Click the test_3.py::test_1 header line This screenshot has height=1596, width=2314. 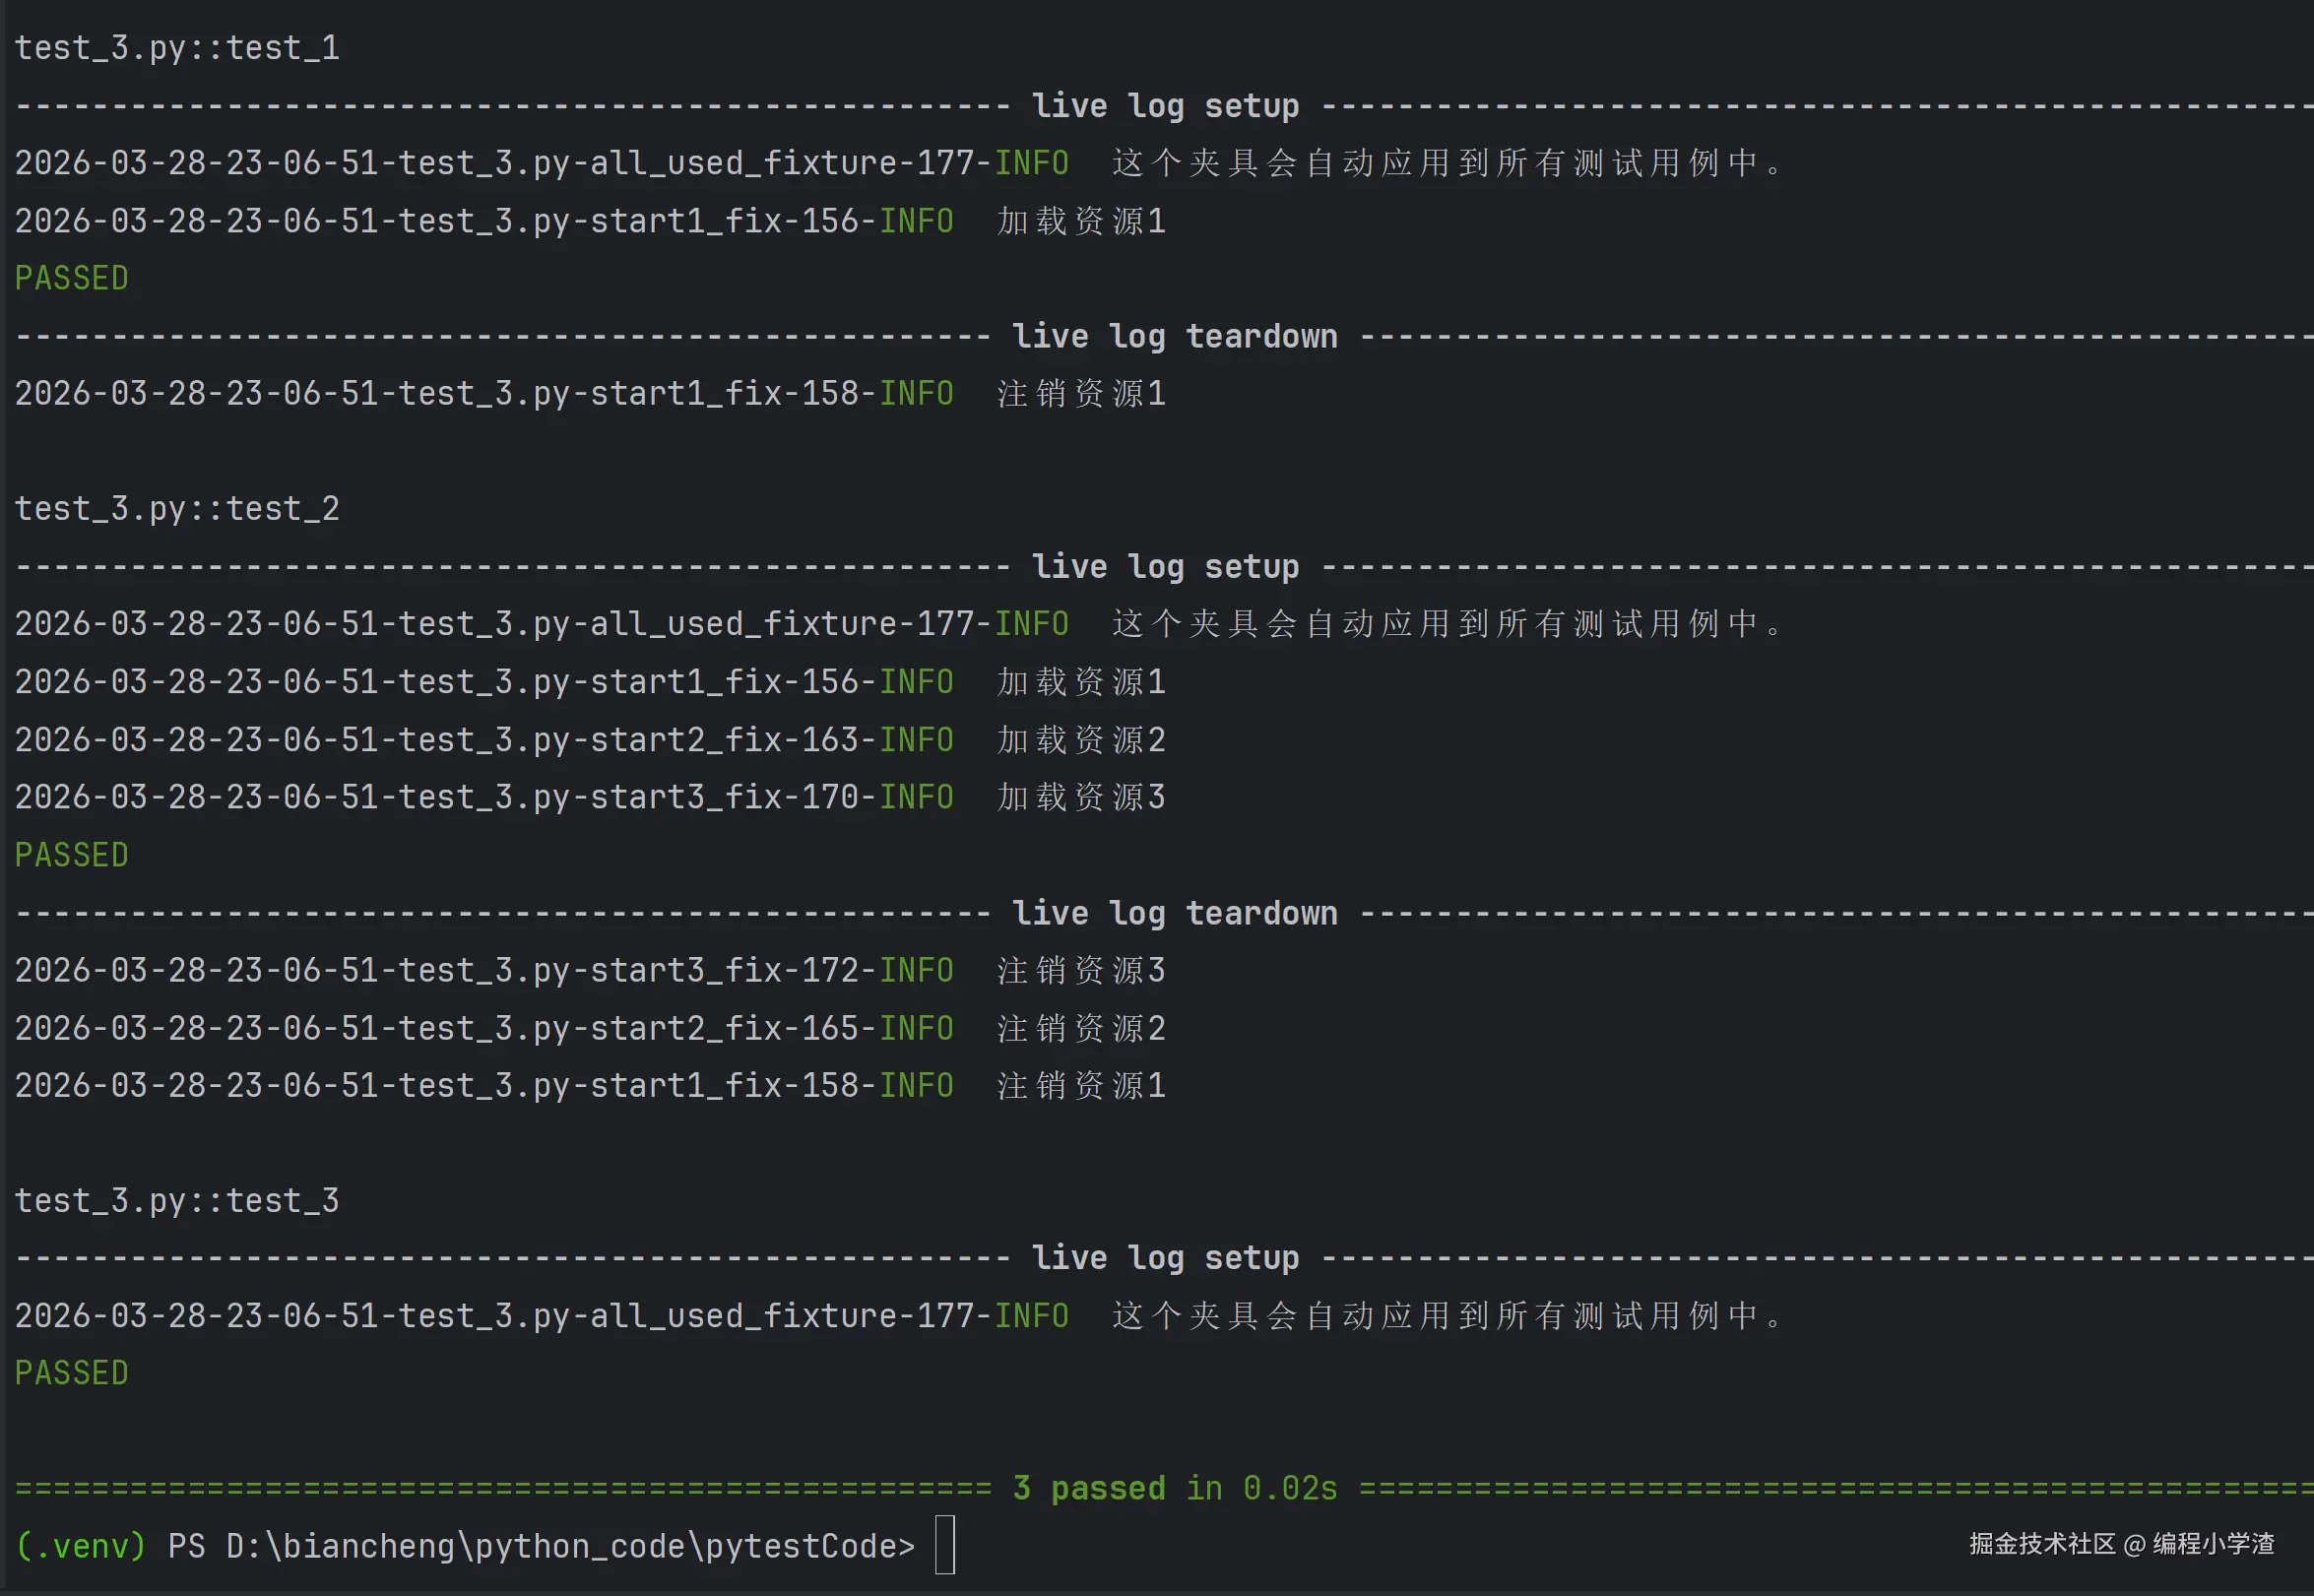177,48
